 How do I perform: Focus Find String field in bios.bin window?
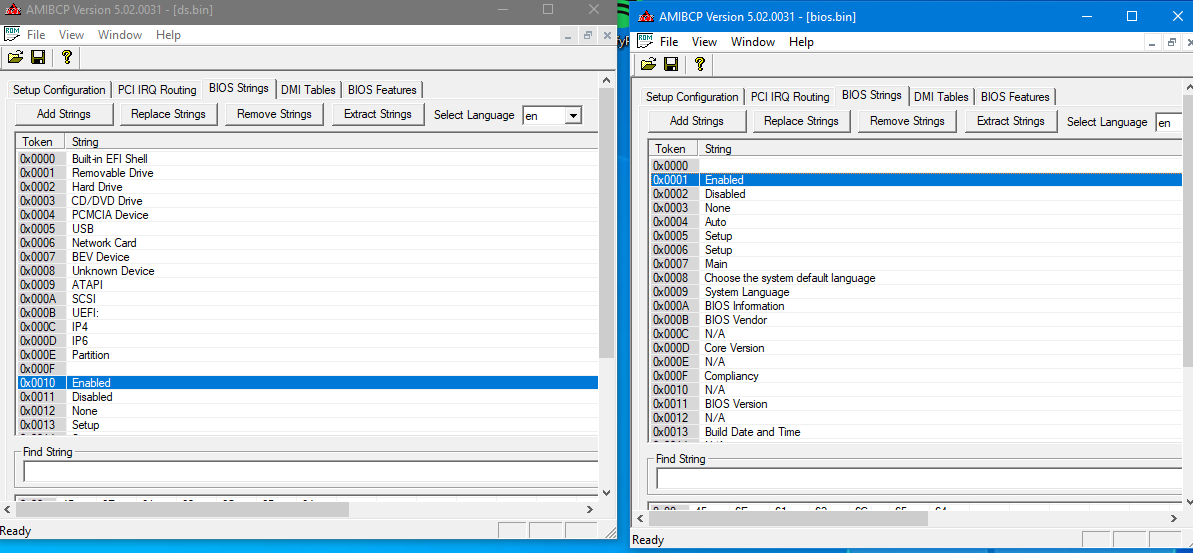(919, 478)
